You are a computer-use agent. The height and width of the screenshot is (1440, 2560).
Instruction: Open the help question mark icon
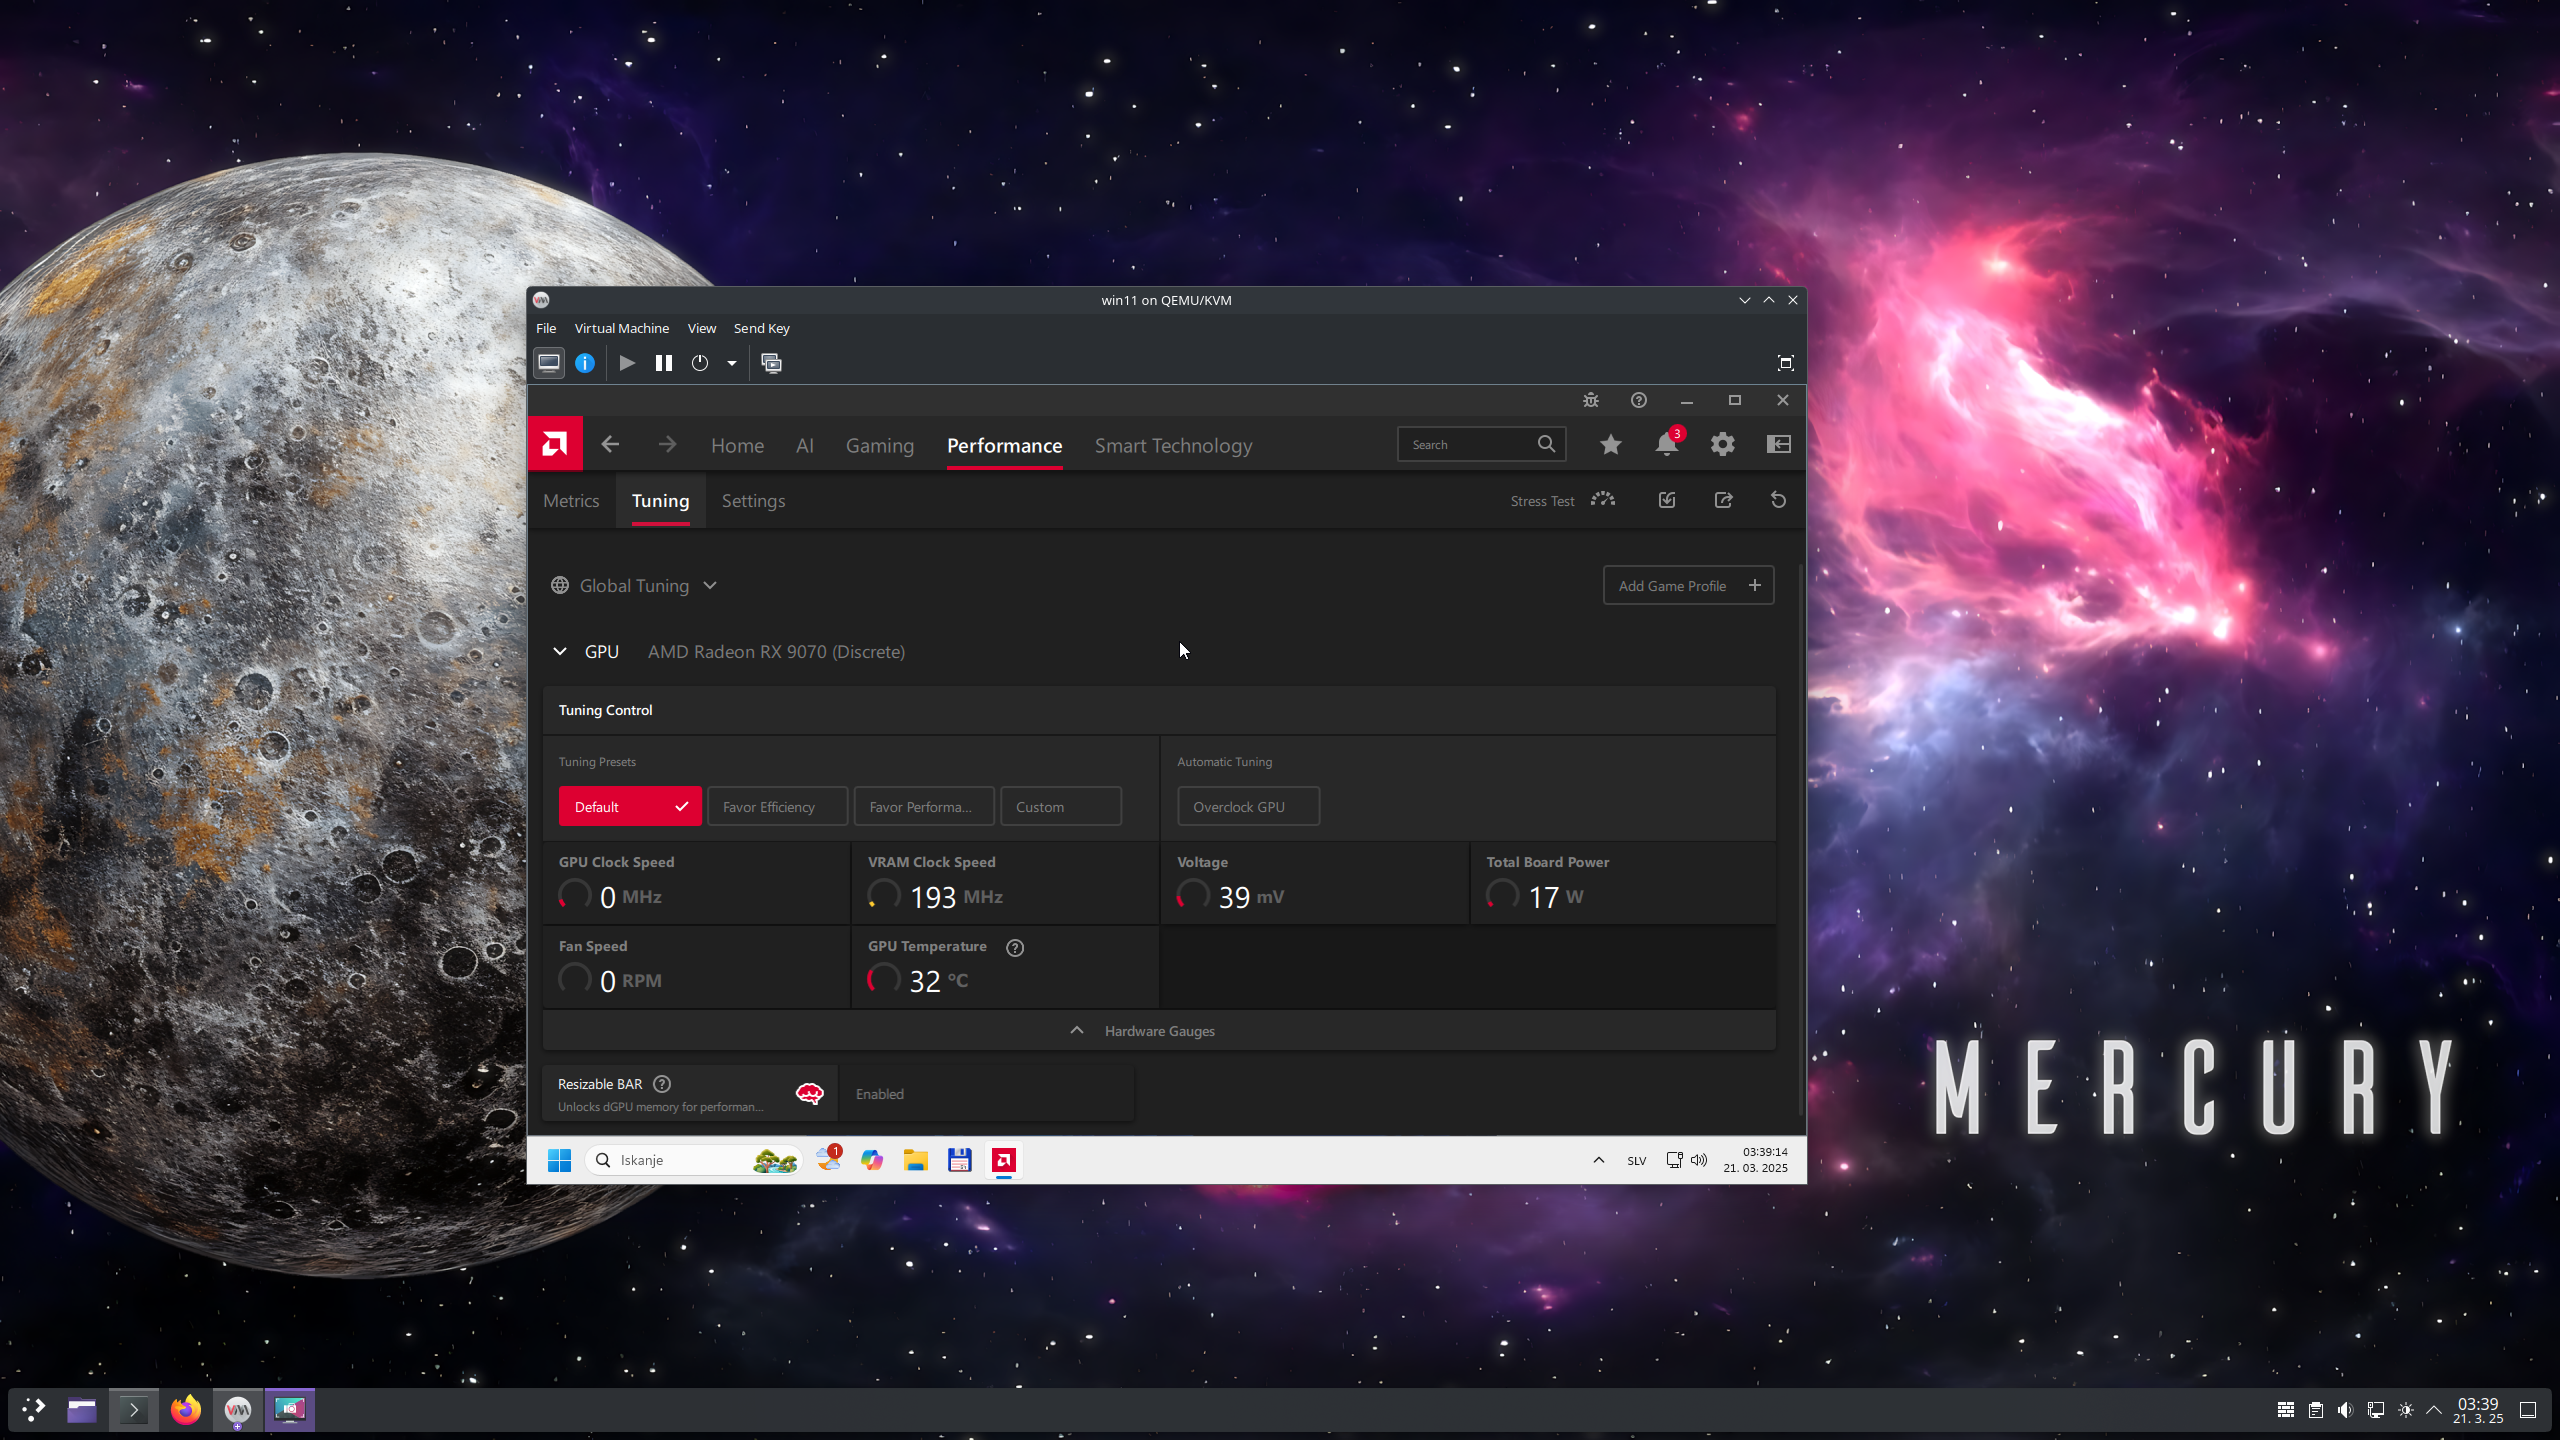pyautogui.click(x=1639, y=400)
